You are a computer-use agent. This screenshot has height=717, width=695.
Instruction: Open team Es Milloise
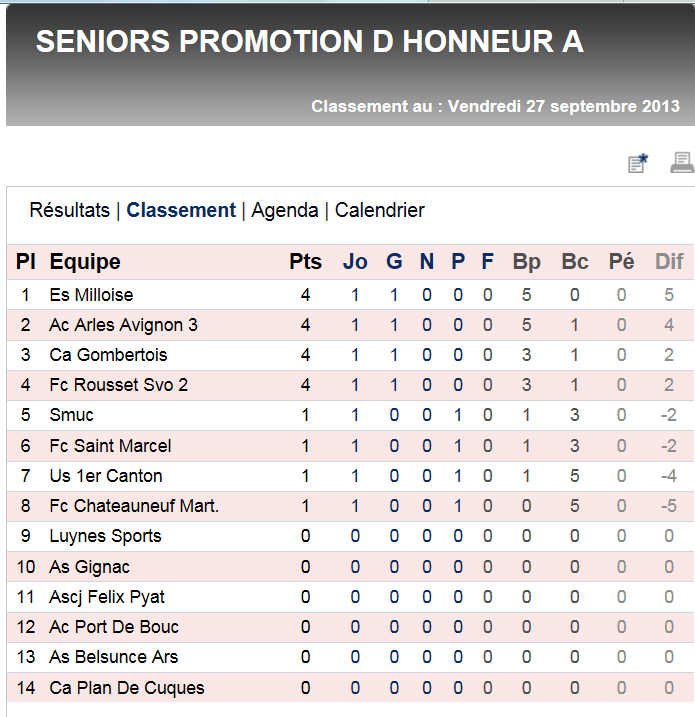[x=91, y=295]
